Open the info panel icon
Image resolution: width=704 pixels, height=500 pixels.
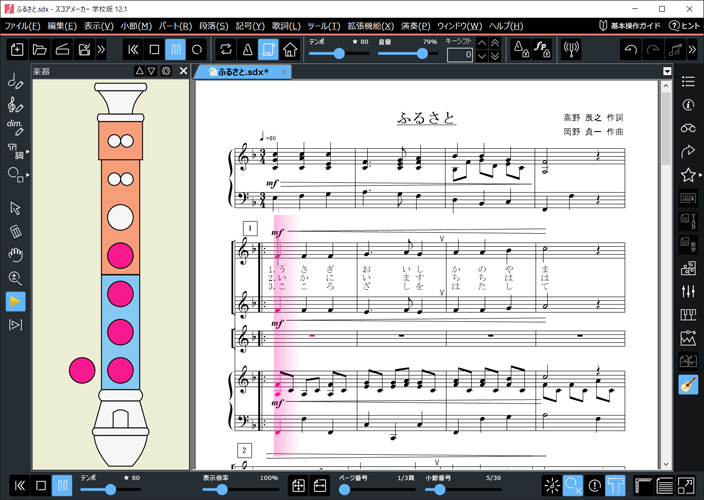[x=688, y=105]
